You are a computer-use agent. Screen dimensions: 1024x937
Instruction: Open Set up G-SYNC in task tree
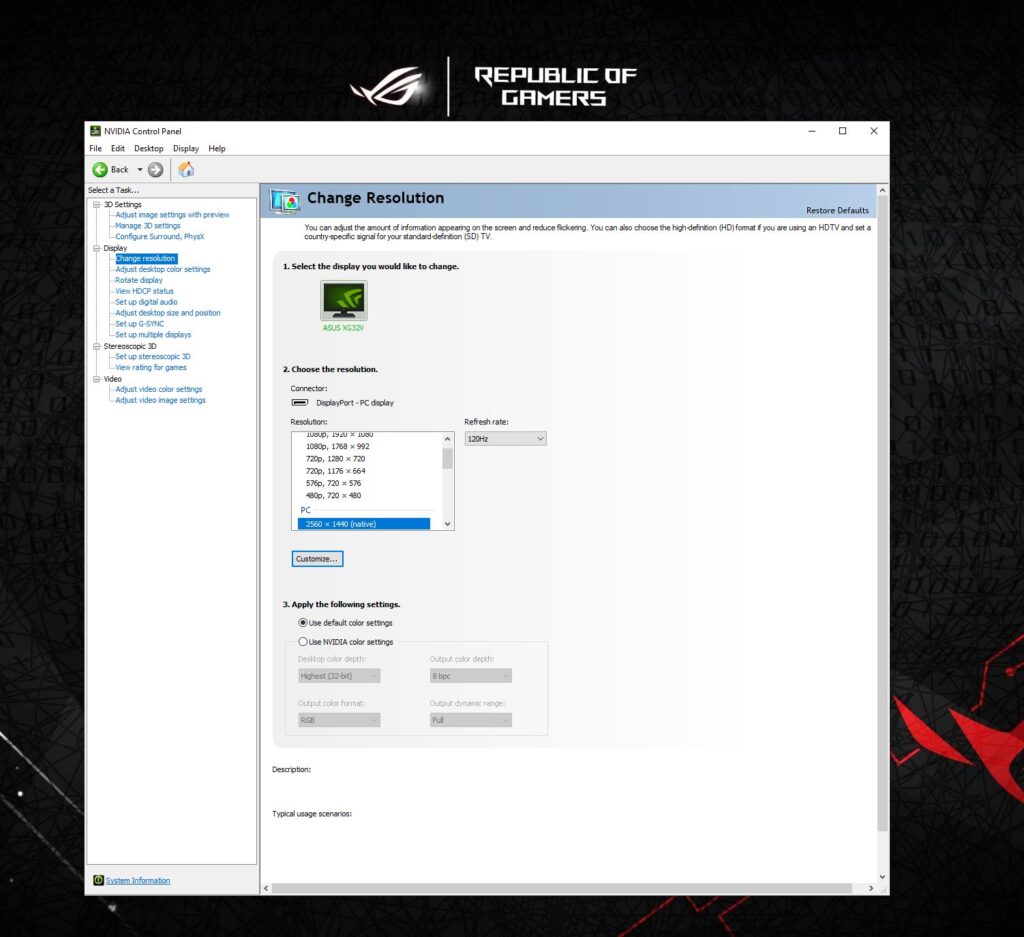(x=140, y=324)
